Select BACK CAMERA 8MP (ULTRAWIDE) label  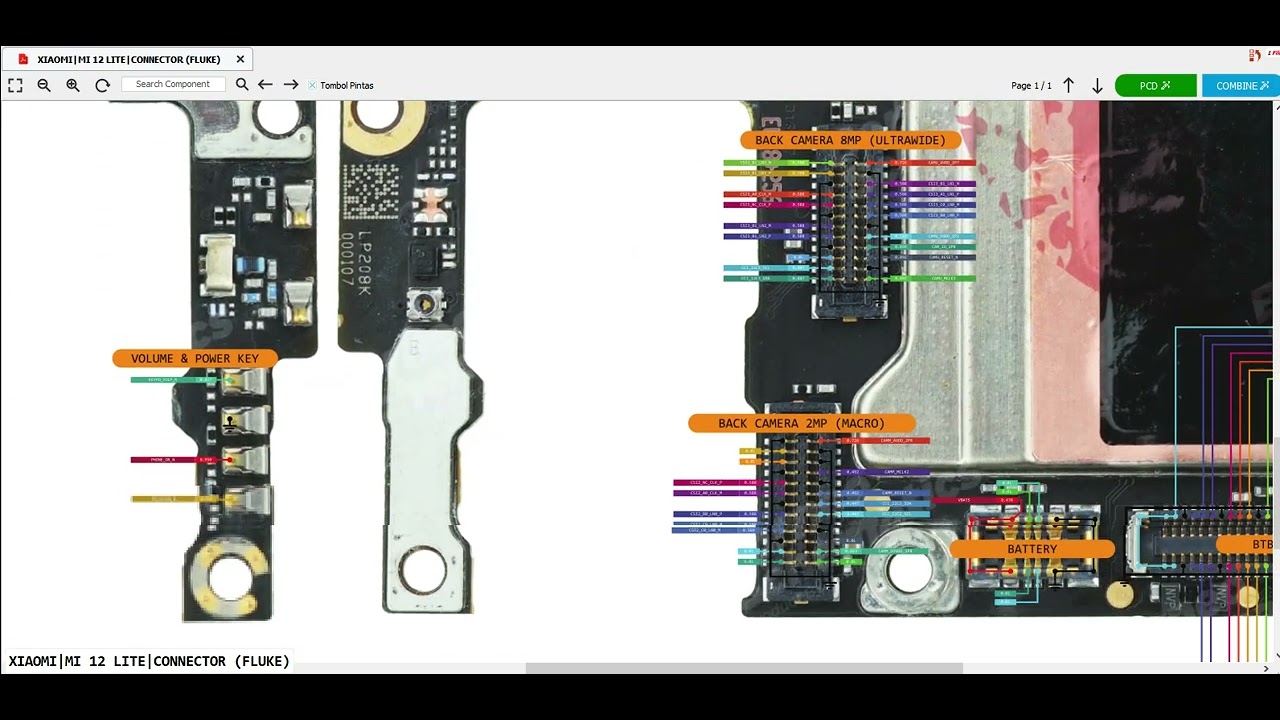pos(850,140)
